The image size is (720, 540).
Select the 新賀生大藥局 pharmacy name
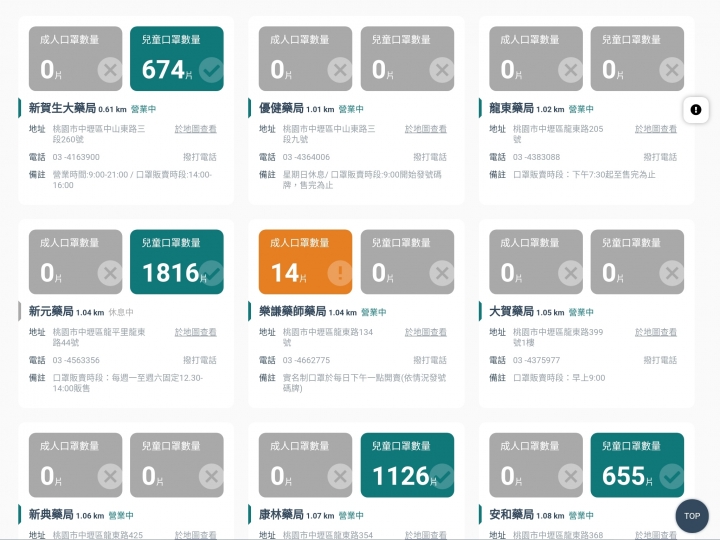62,108
